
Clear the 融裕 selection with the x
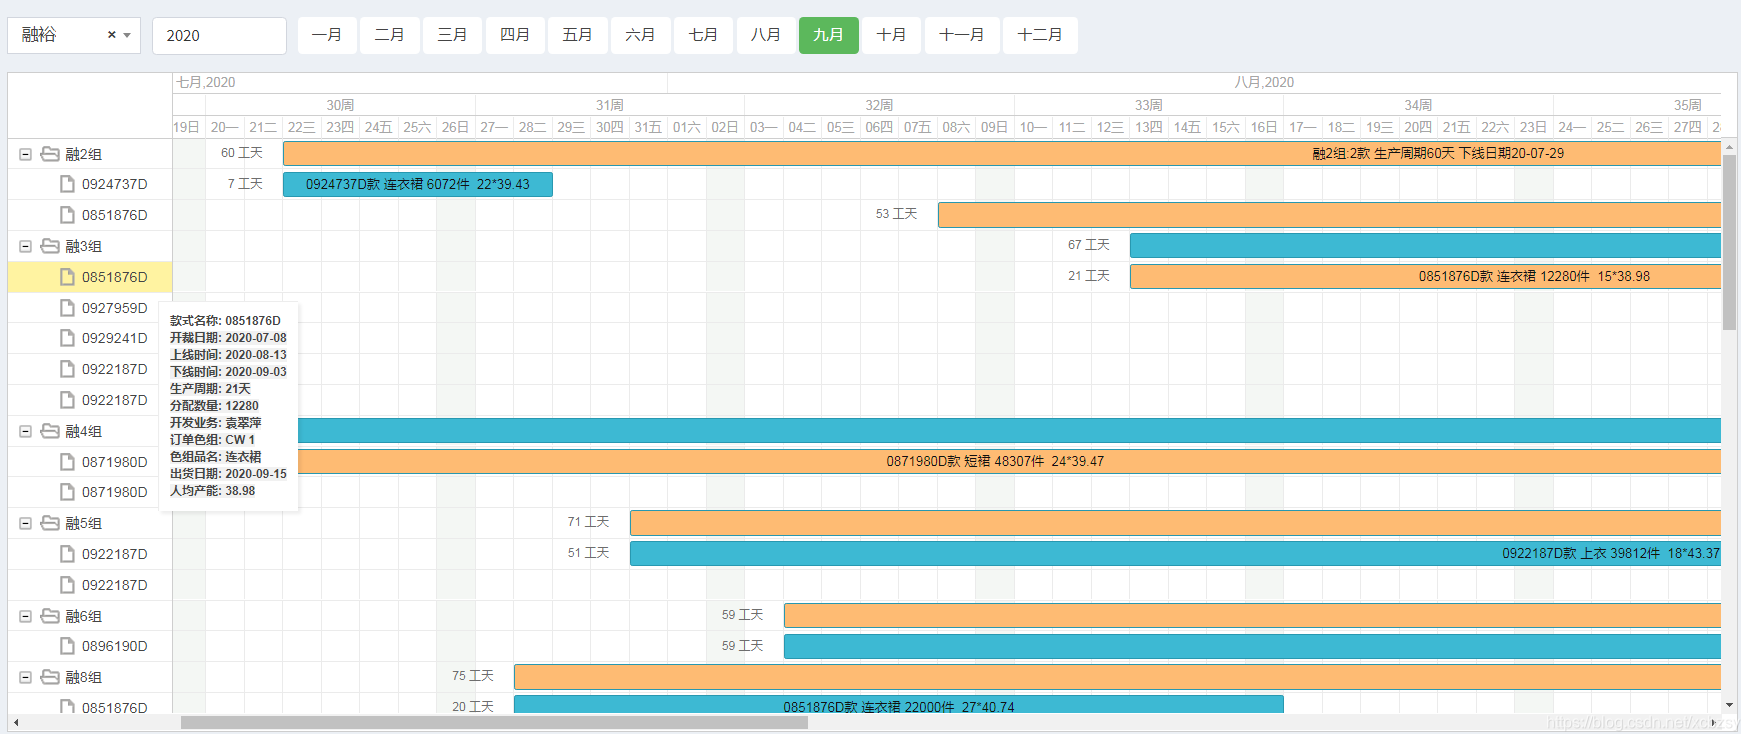click(112, 35)
